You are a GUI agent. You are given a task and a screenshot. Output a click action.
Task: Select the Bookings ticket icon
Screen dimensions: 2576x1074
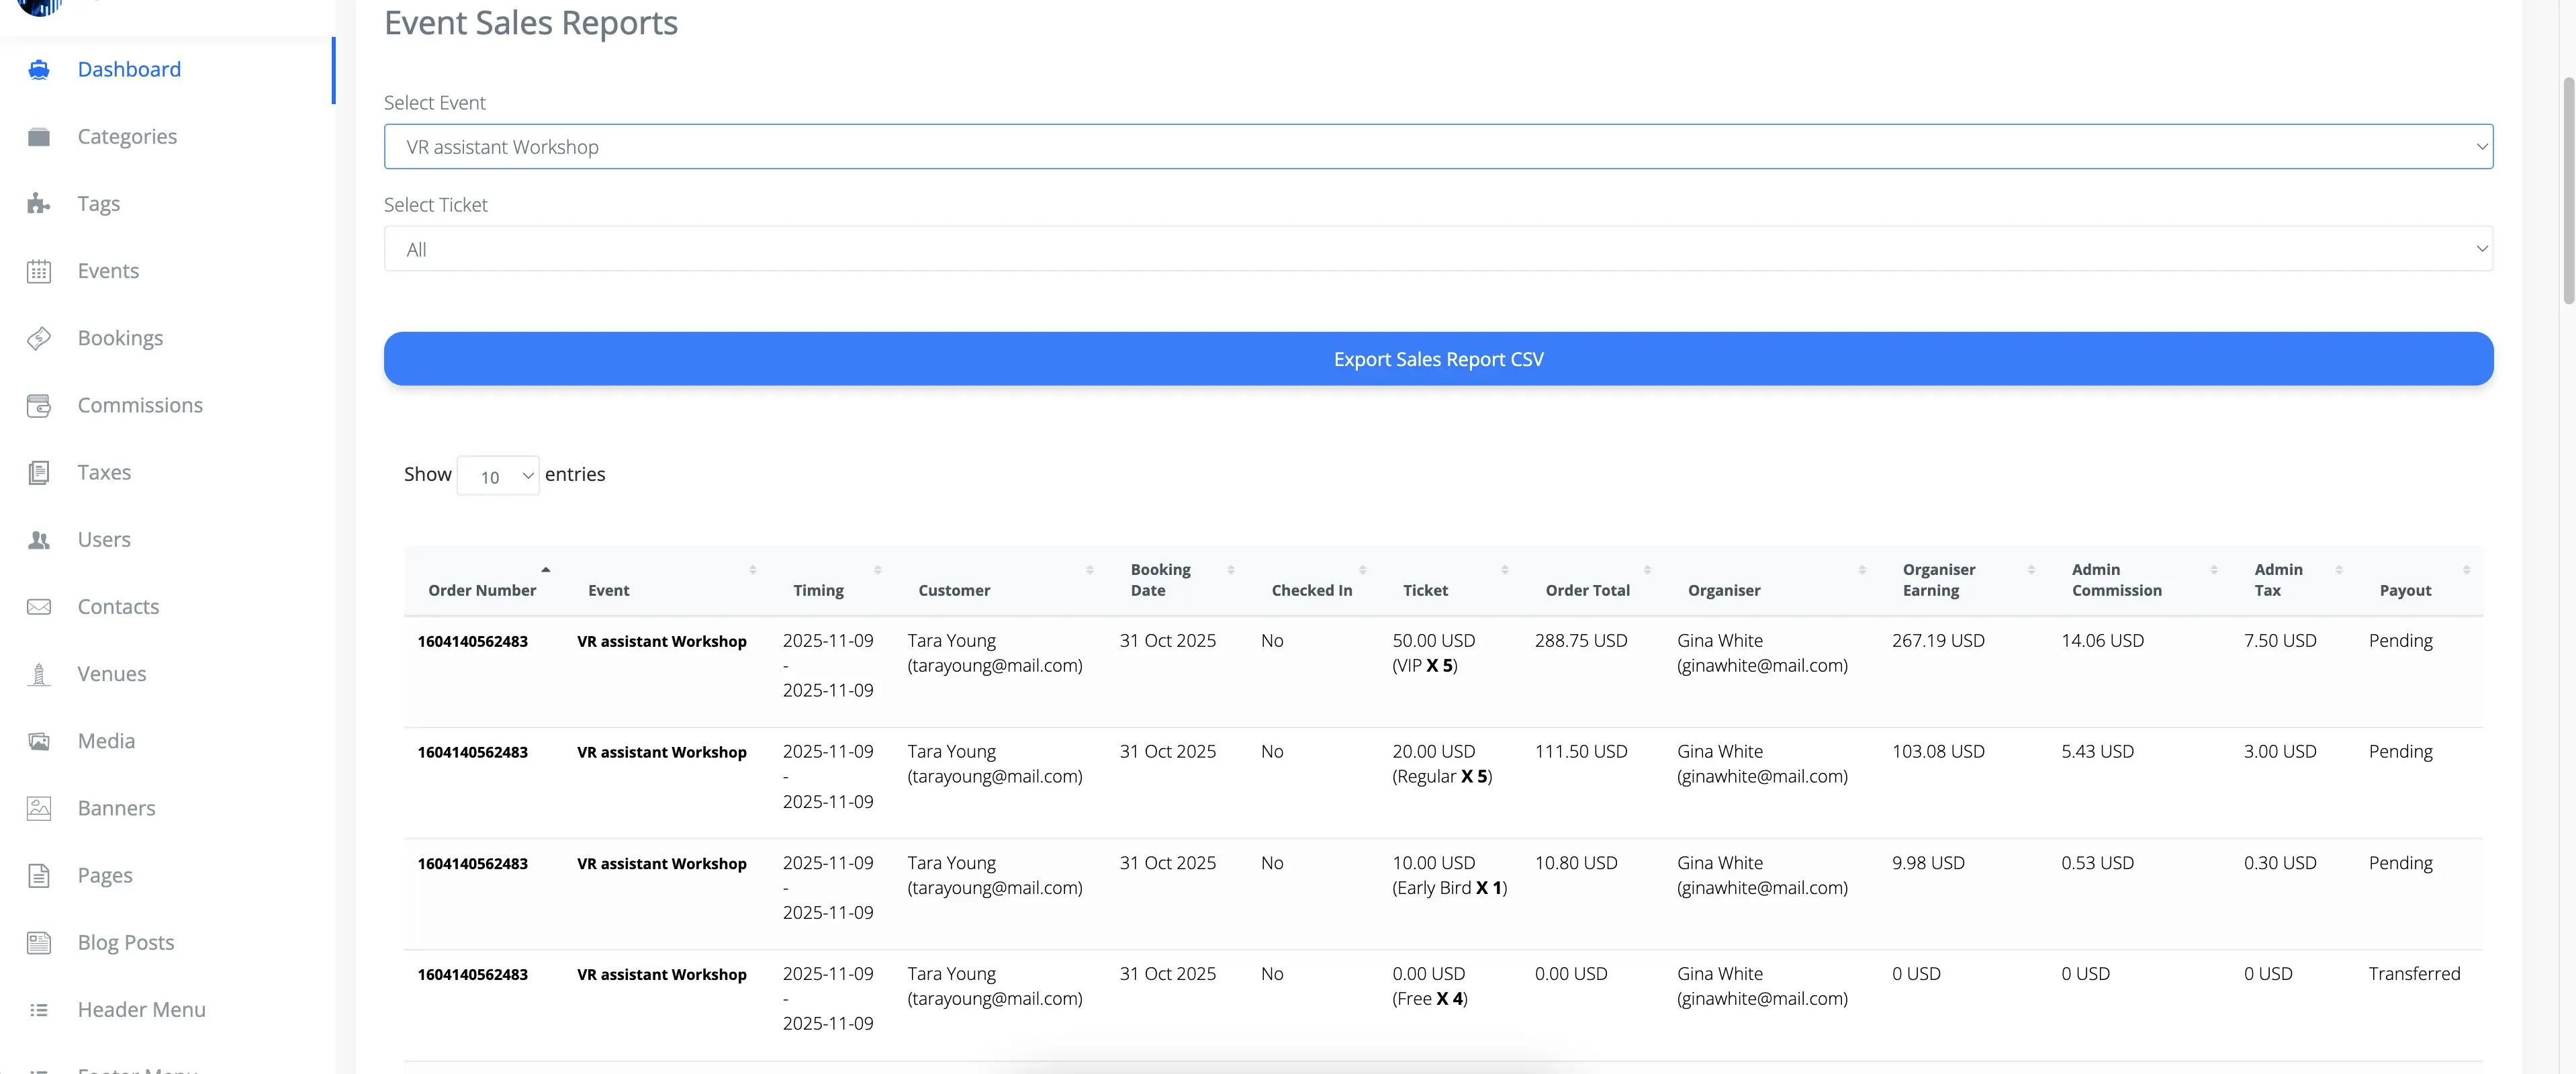click(38, 338)
